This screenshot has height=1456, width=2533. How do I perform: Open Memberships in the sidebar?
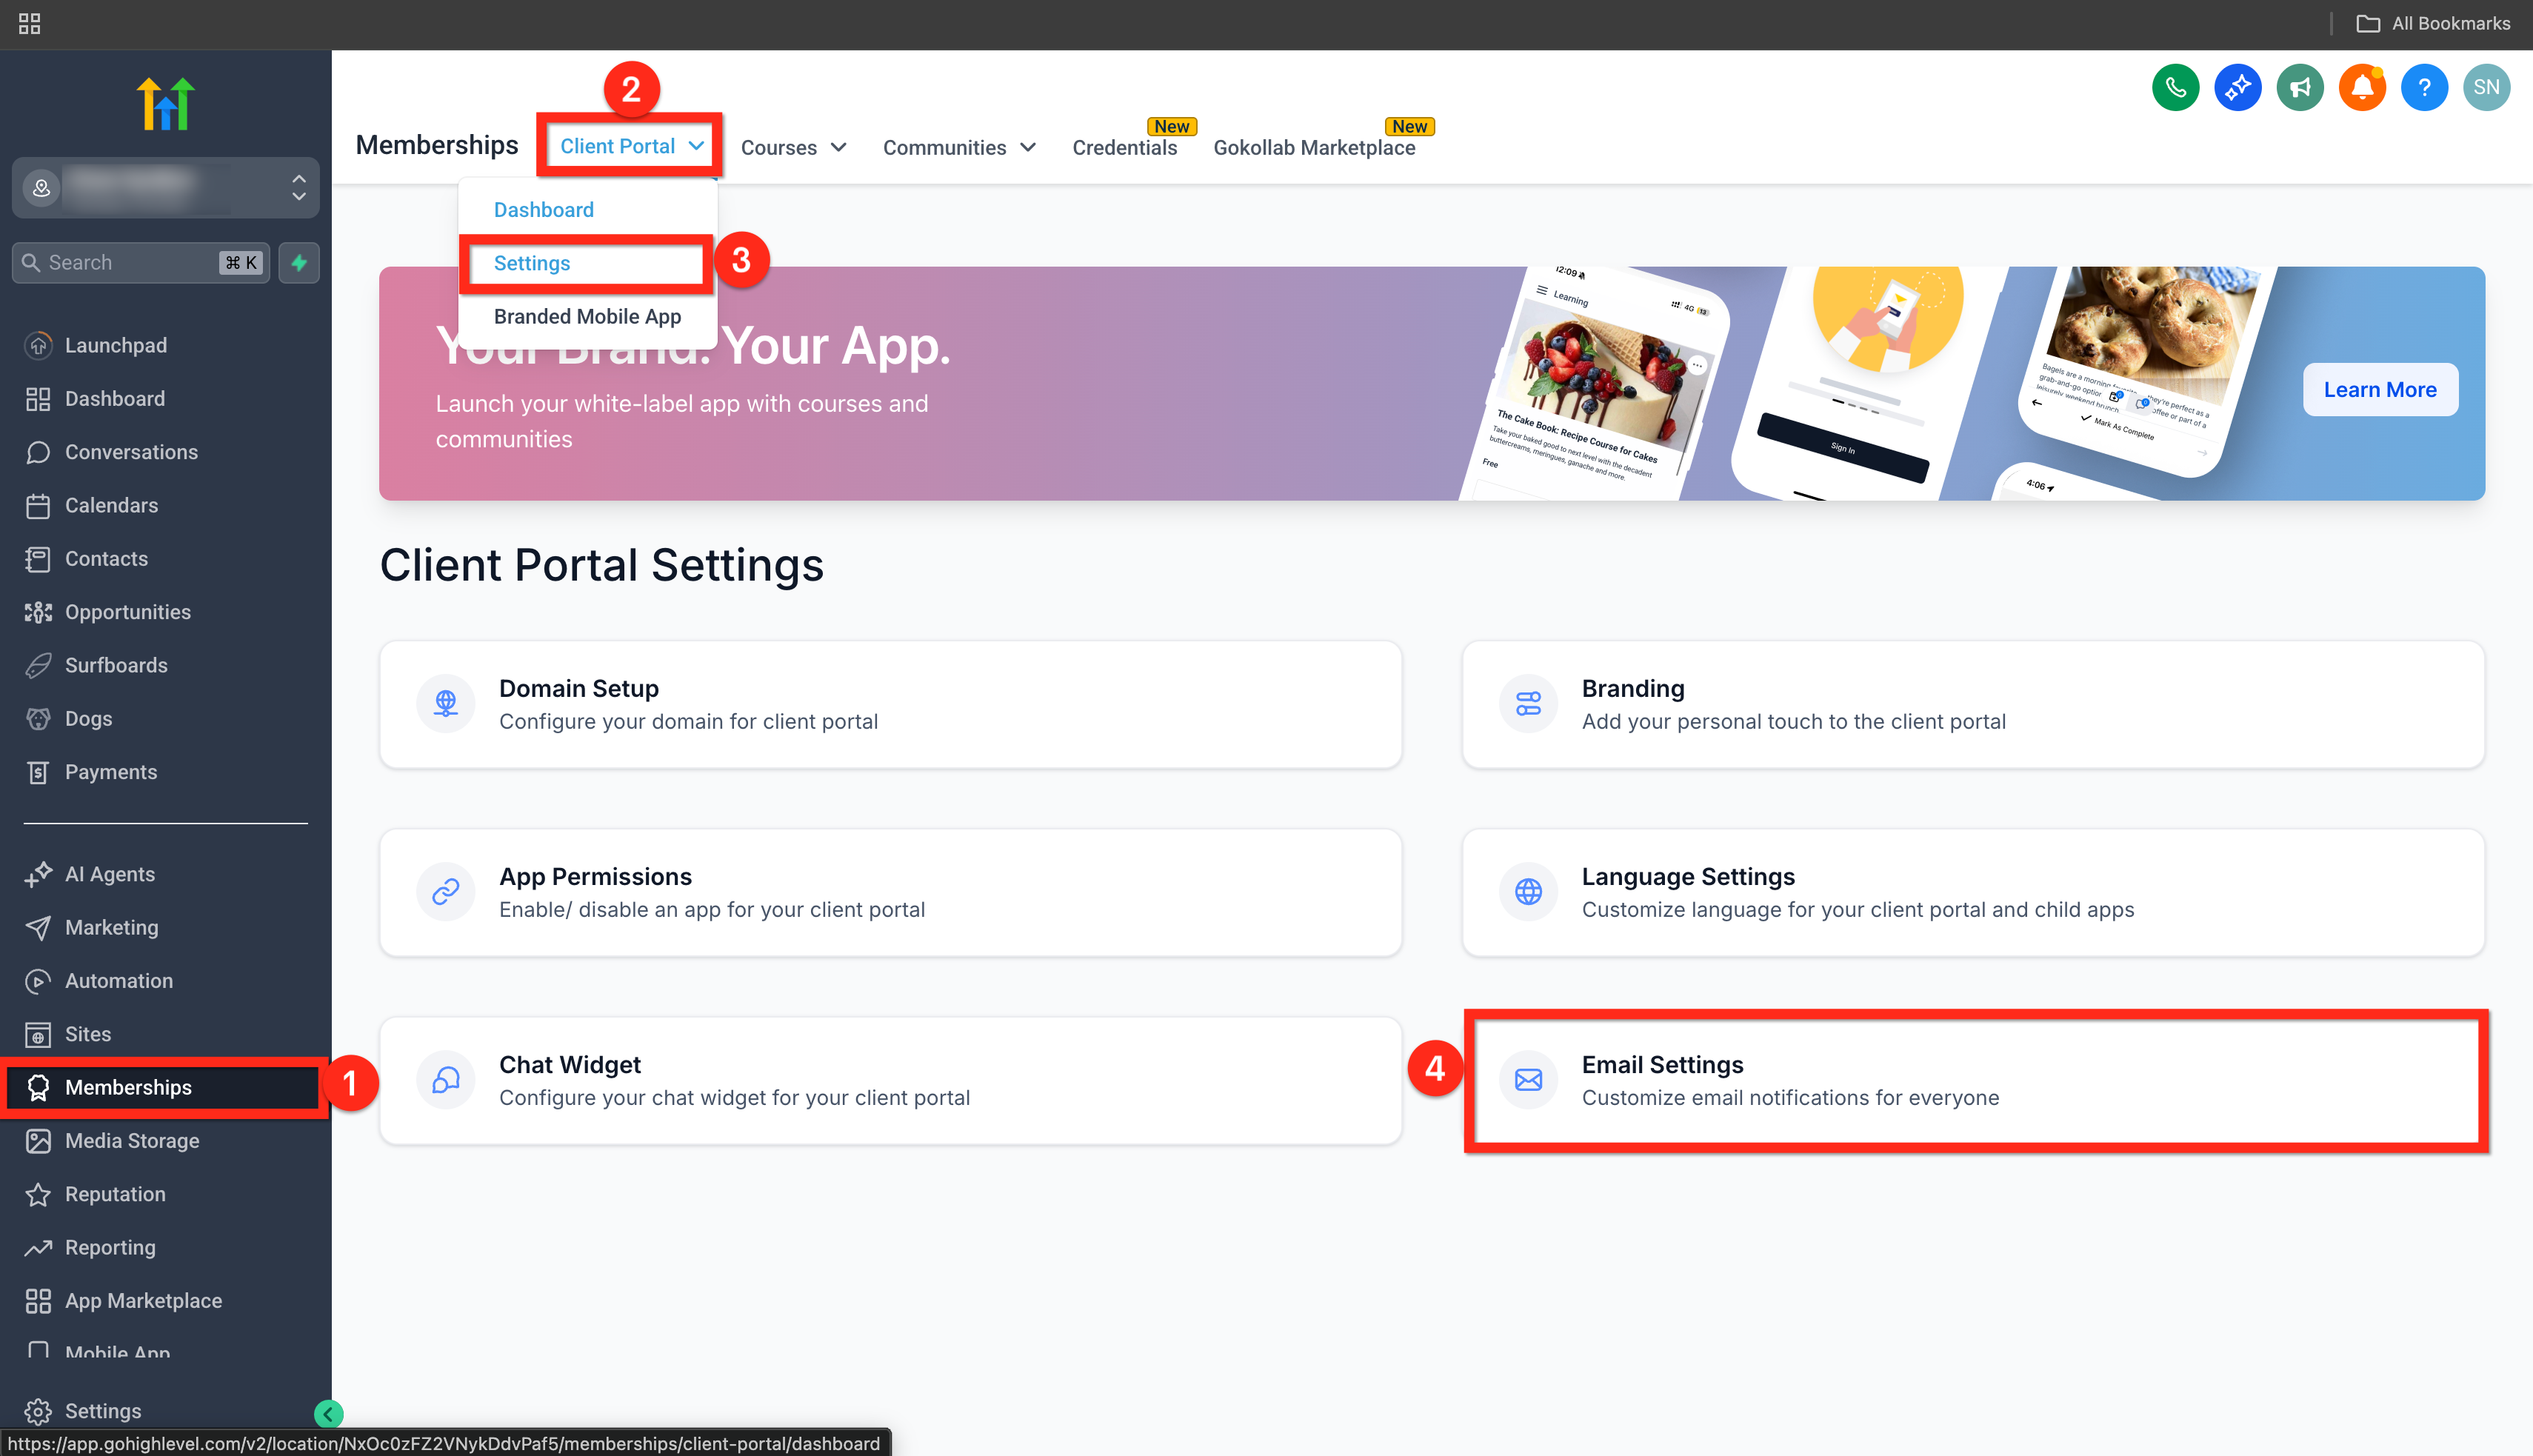point(164,1087)
